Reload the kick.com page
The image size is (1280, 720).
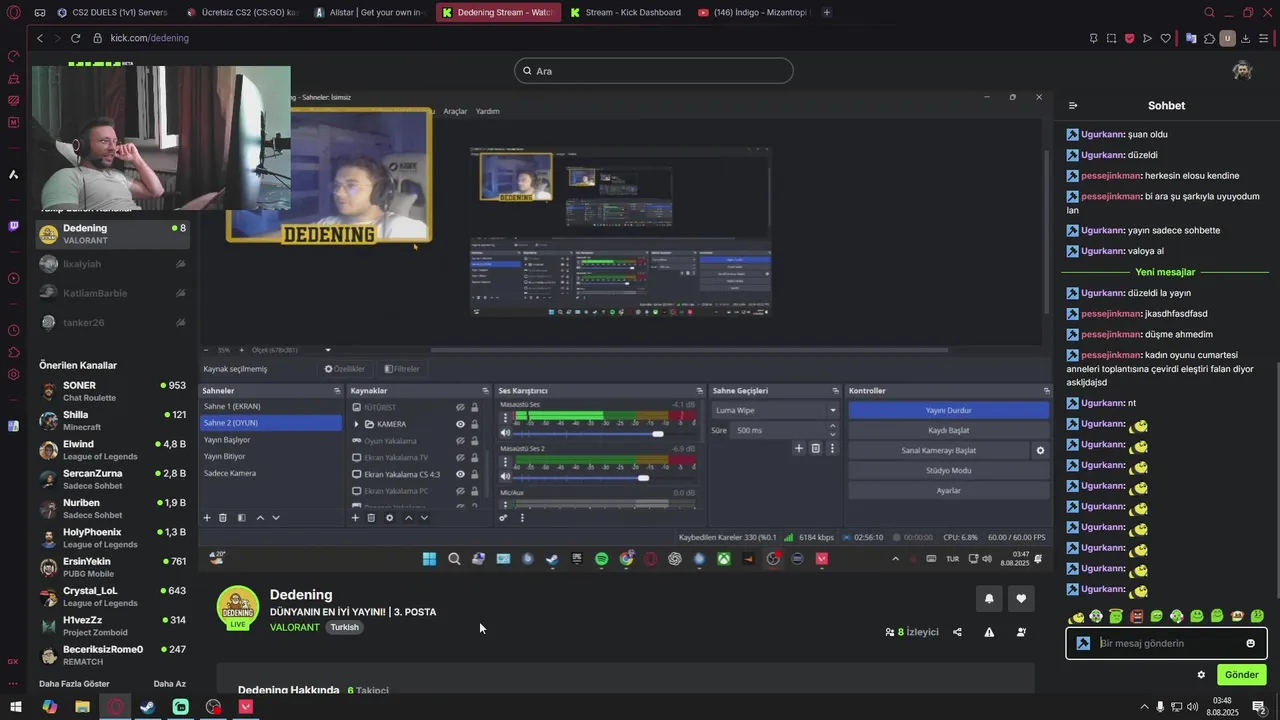coord(75,38)
